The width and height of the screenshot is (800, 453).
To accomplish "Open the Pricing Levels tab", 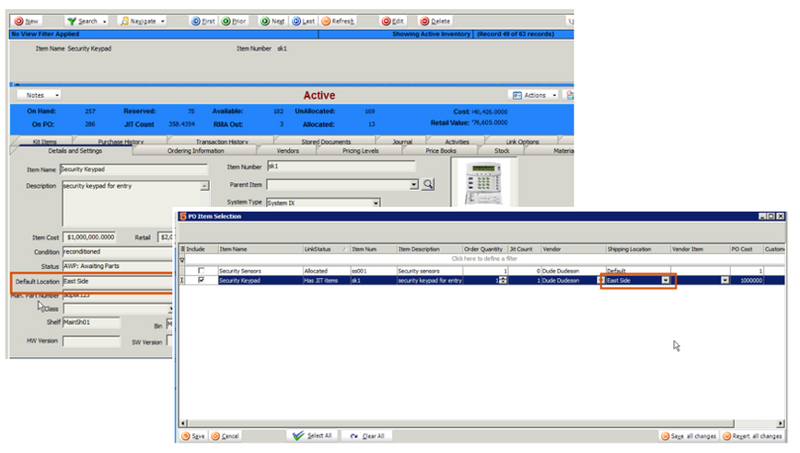I will tap(360, 151).
